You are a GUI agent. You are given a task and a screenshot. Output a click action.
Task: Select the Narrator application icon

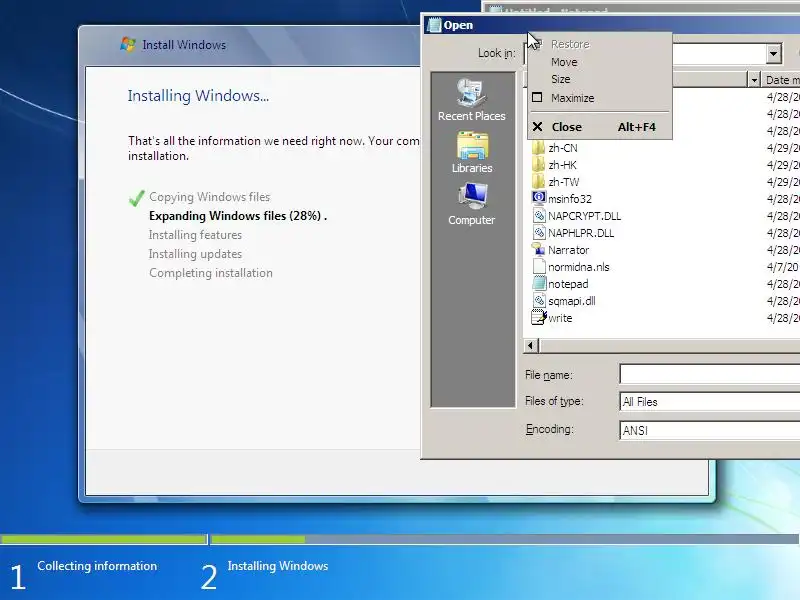(x=539, y=249)
